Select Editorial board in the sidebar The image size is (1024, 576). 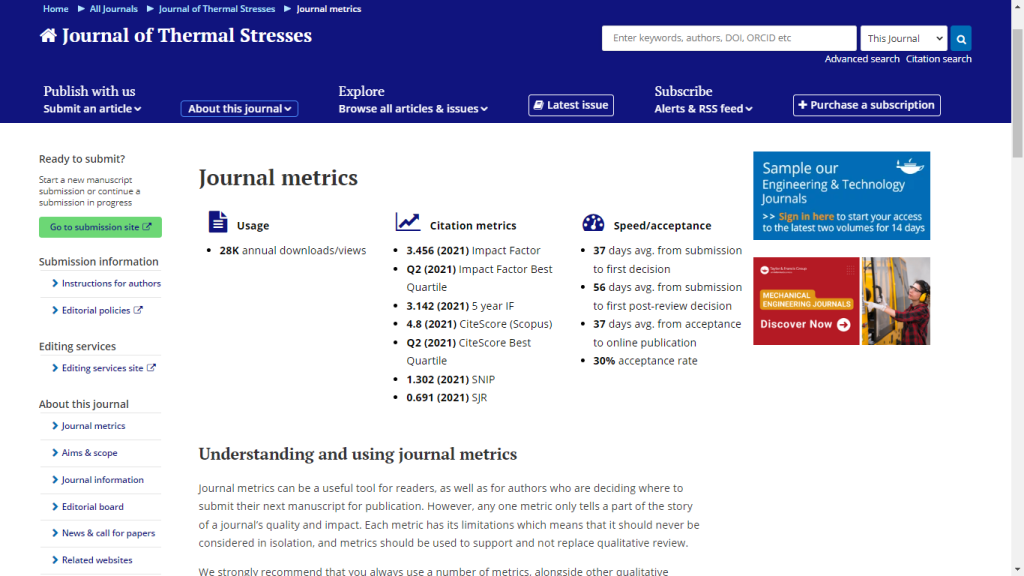(93, 507)
